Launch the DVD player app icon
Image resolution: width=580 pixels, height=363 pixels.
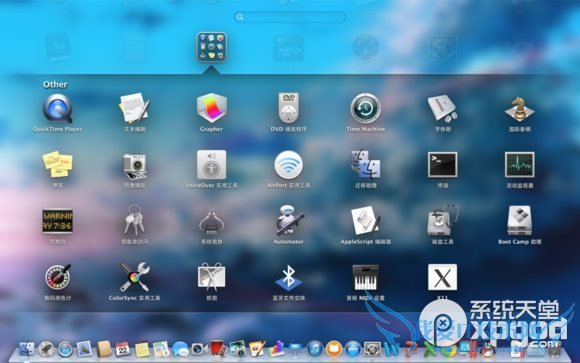(288, 108)
